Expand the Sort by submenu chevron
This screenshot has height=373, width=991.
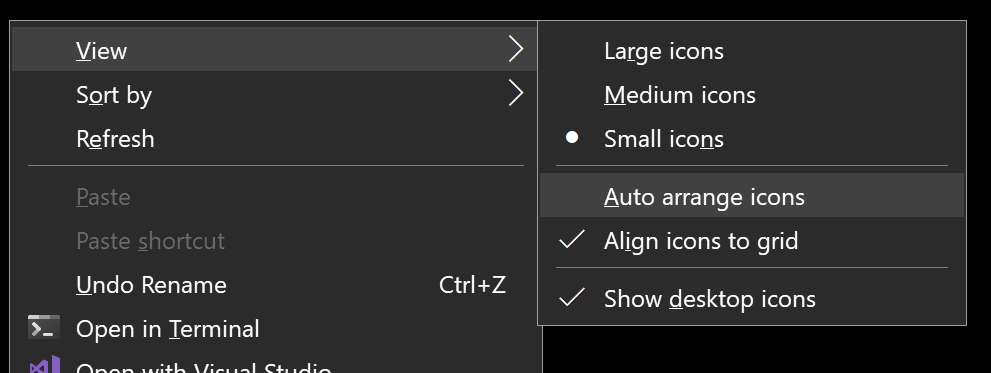click(x=516, y=94)
